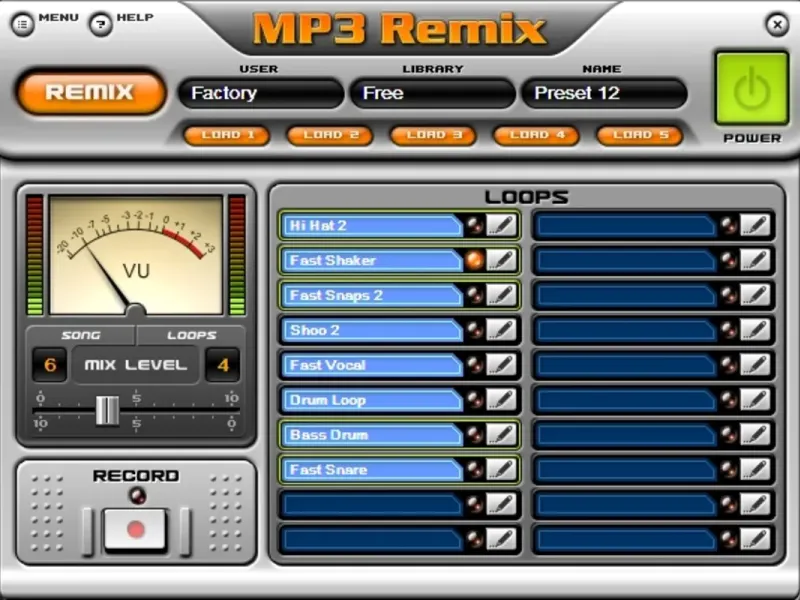
Task: Click the loops level value 4
Action: click(222, 365)
